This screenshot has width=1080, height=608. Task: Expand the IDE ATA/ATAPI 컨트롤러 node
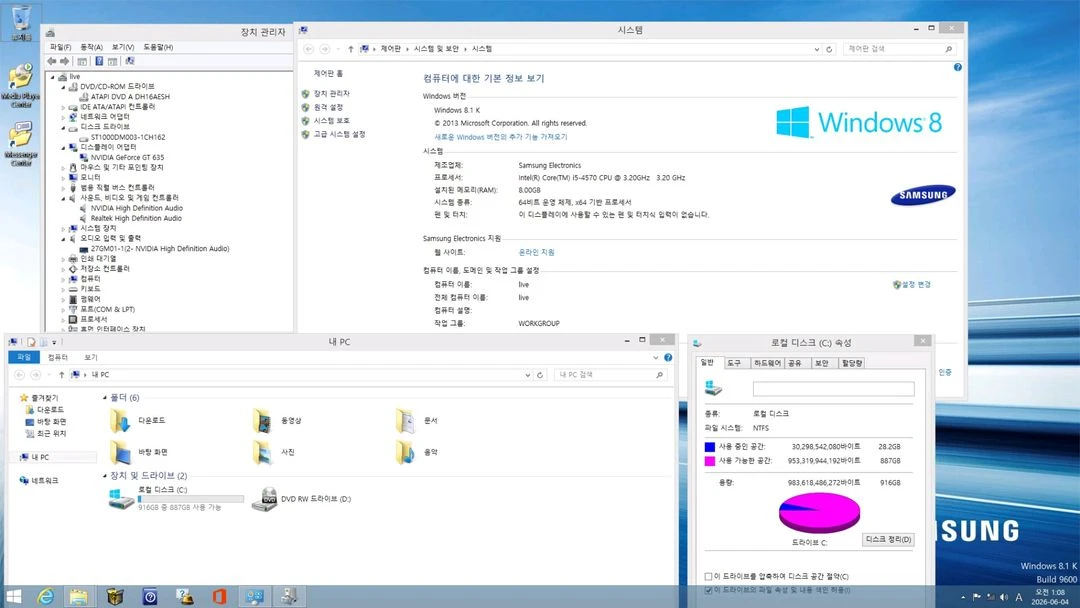63,107
